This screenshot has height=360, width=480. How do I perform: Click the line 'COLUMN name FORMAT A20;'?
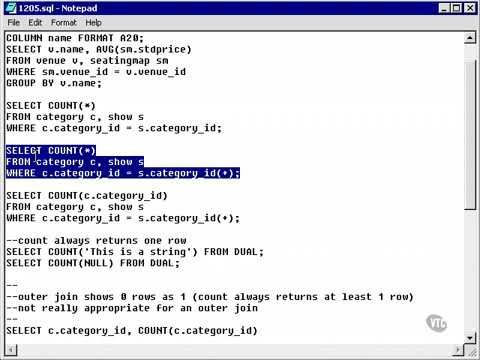tap(75, 38)
